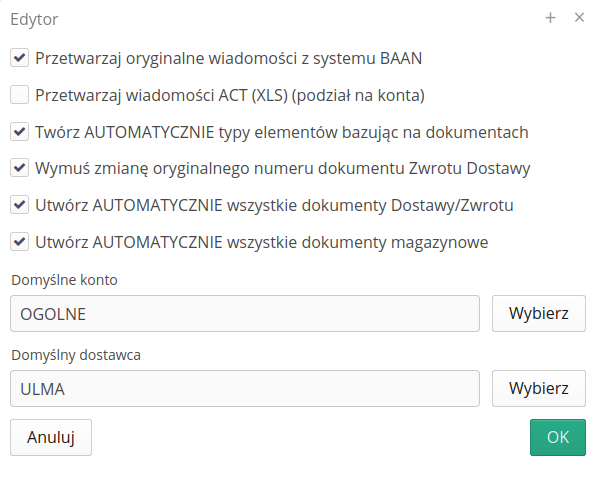The width and height of the screenshot is (594, 489).
Task: Uncheck the BAAN original messages checkbox
Action: tap(19, 58)
